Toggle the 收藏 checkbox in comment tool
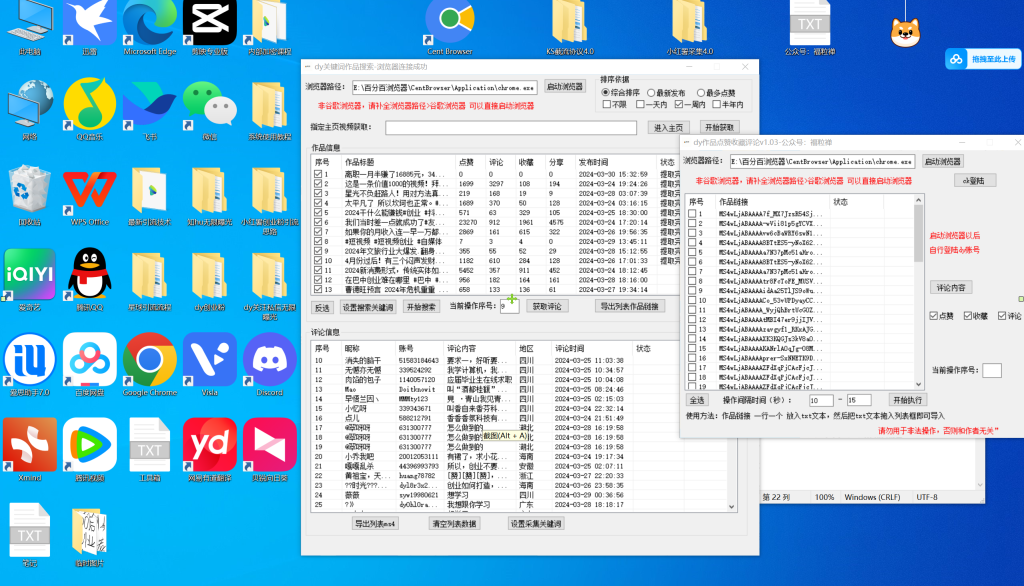 pyautogui.click(x=968, y=316)
